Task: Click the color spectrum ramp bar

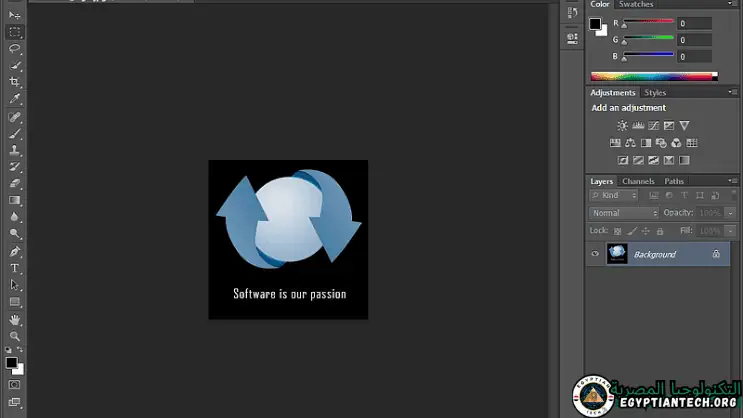Action: click(x=652, y=76)
